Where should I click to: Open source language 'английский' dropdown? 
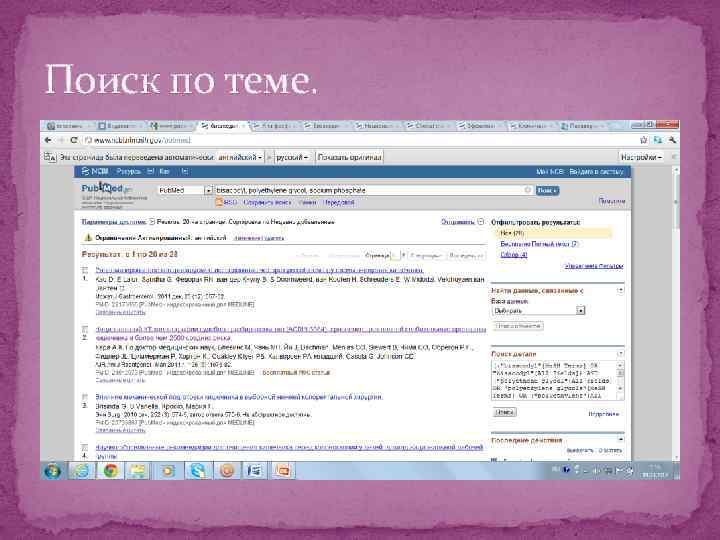point(240,158)
